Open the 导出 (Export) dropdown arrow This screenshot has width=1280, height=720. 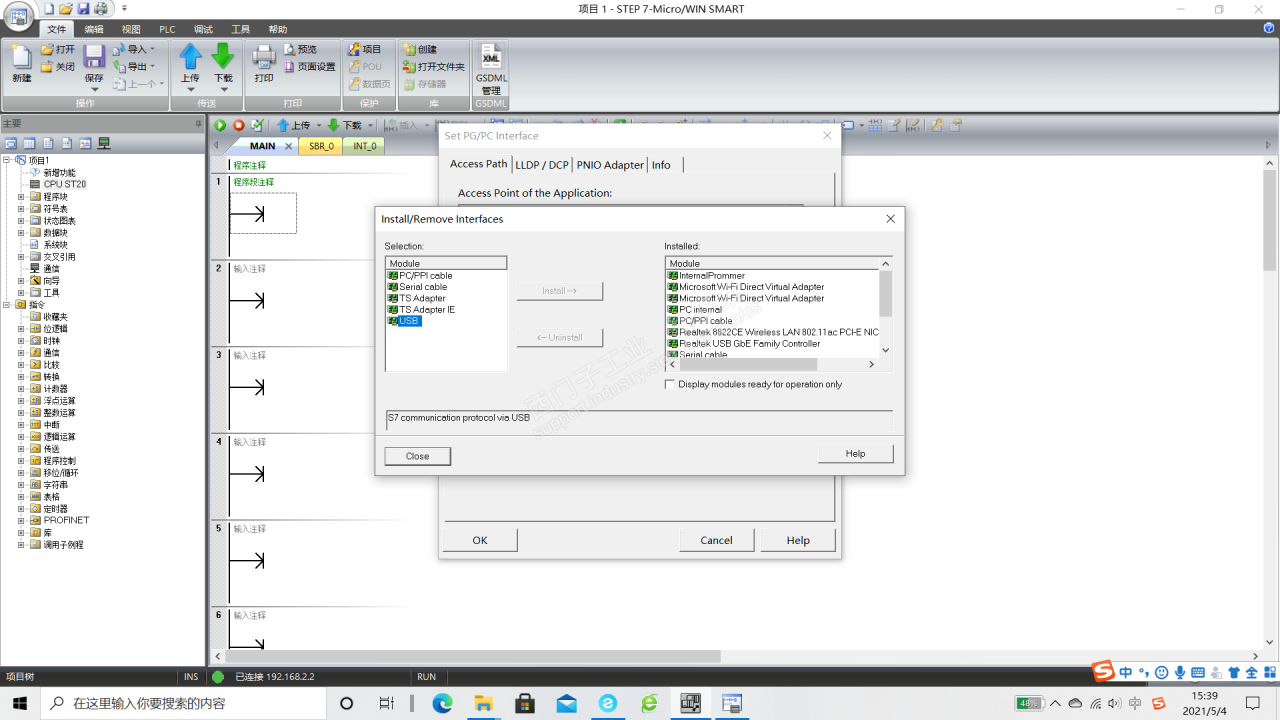point(153,67)
